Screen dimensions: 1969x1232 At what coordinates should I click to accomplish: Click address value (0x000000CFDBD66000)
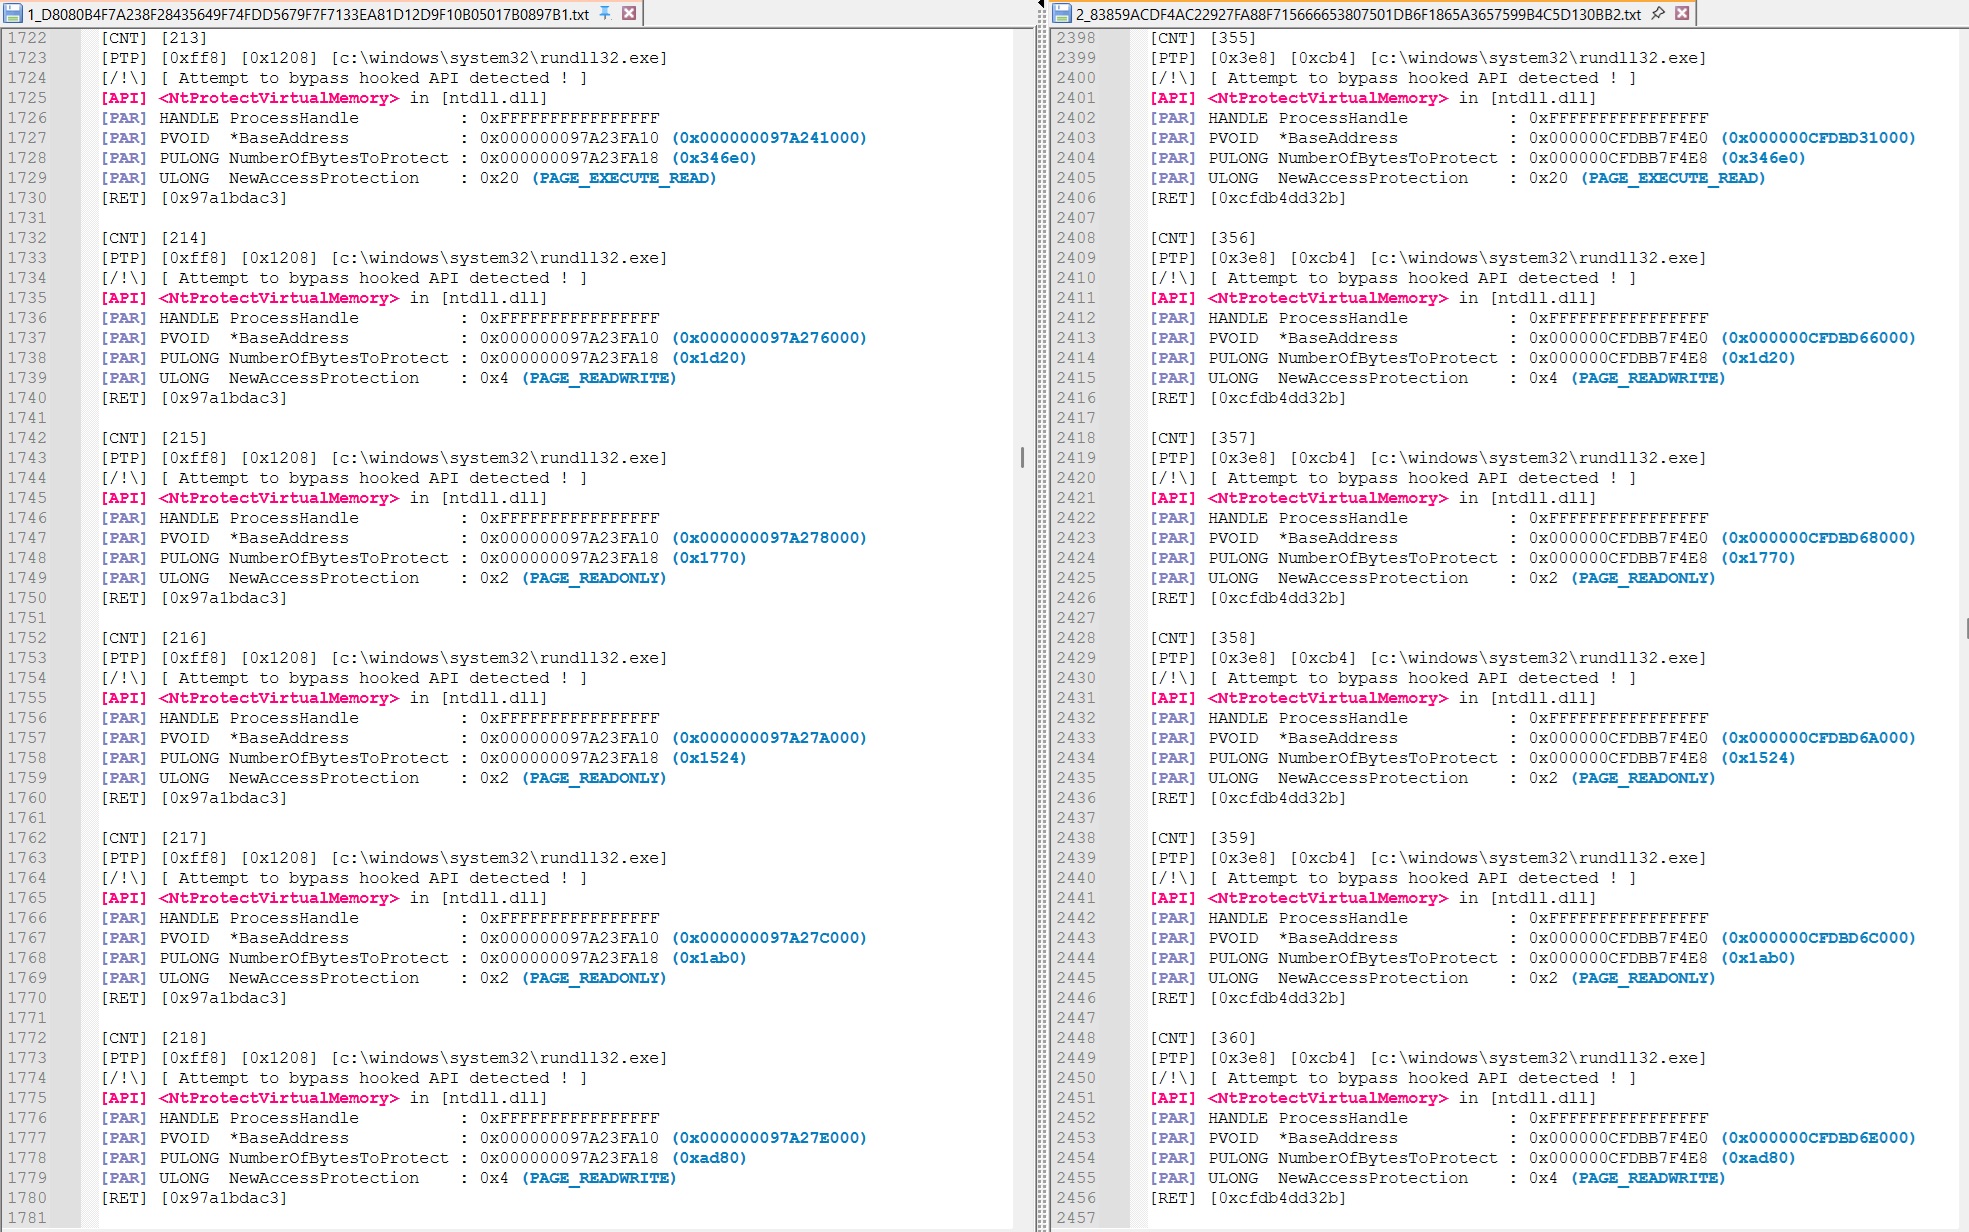point(1818,338)
